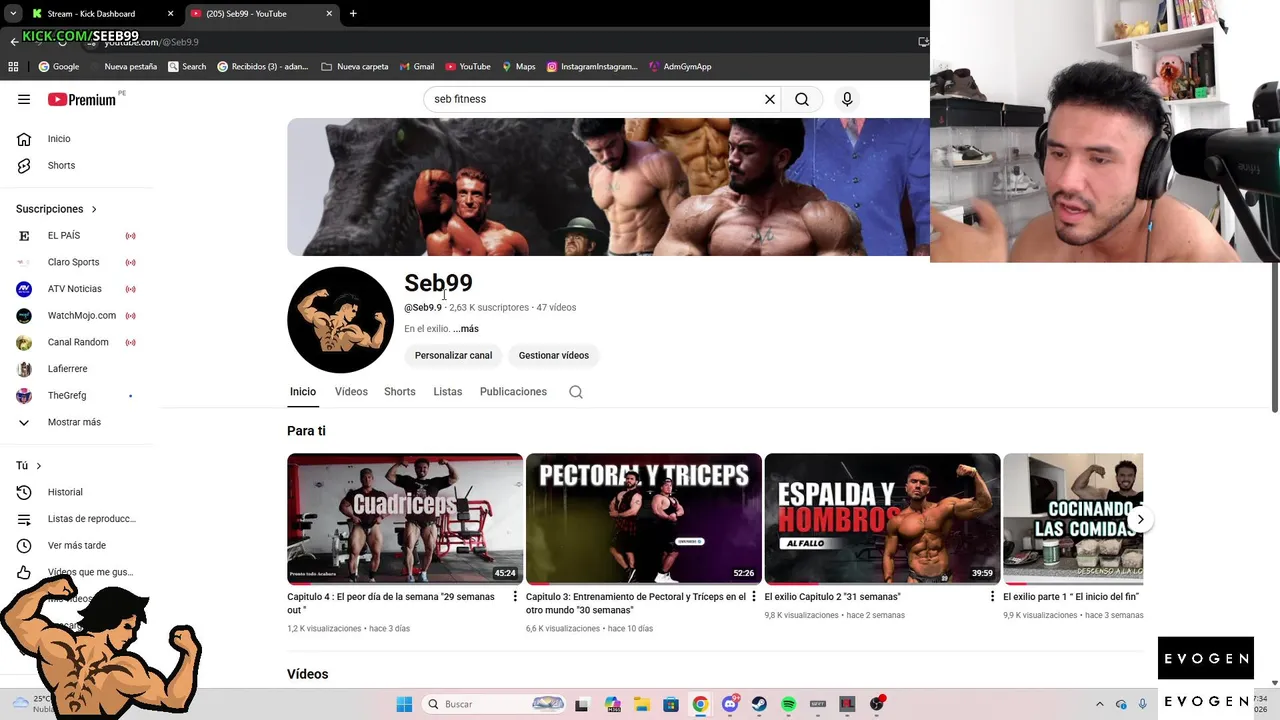Click the Personalizar canal button

click(453, 355)
